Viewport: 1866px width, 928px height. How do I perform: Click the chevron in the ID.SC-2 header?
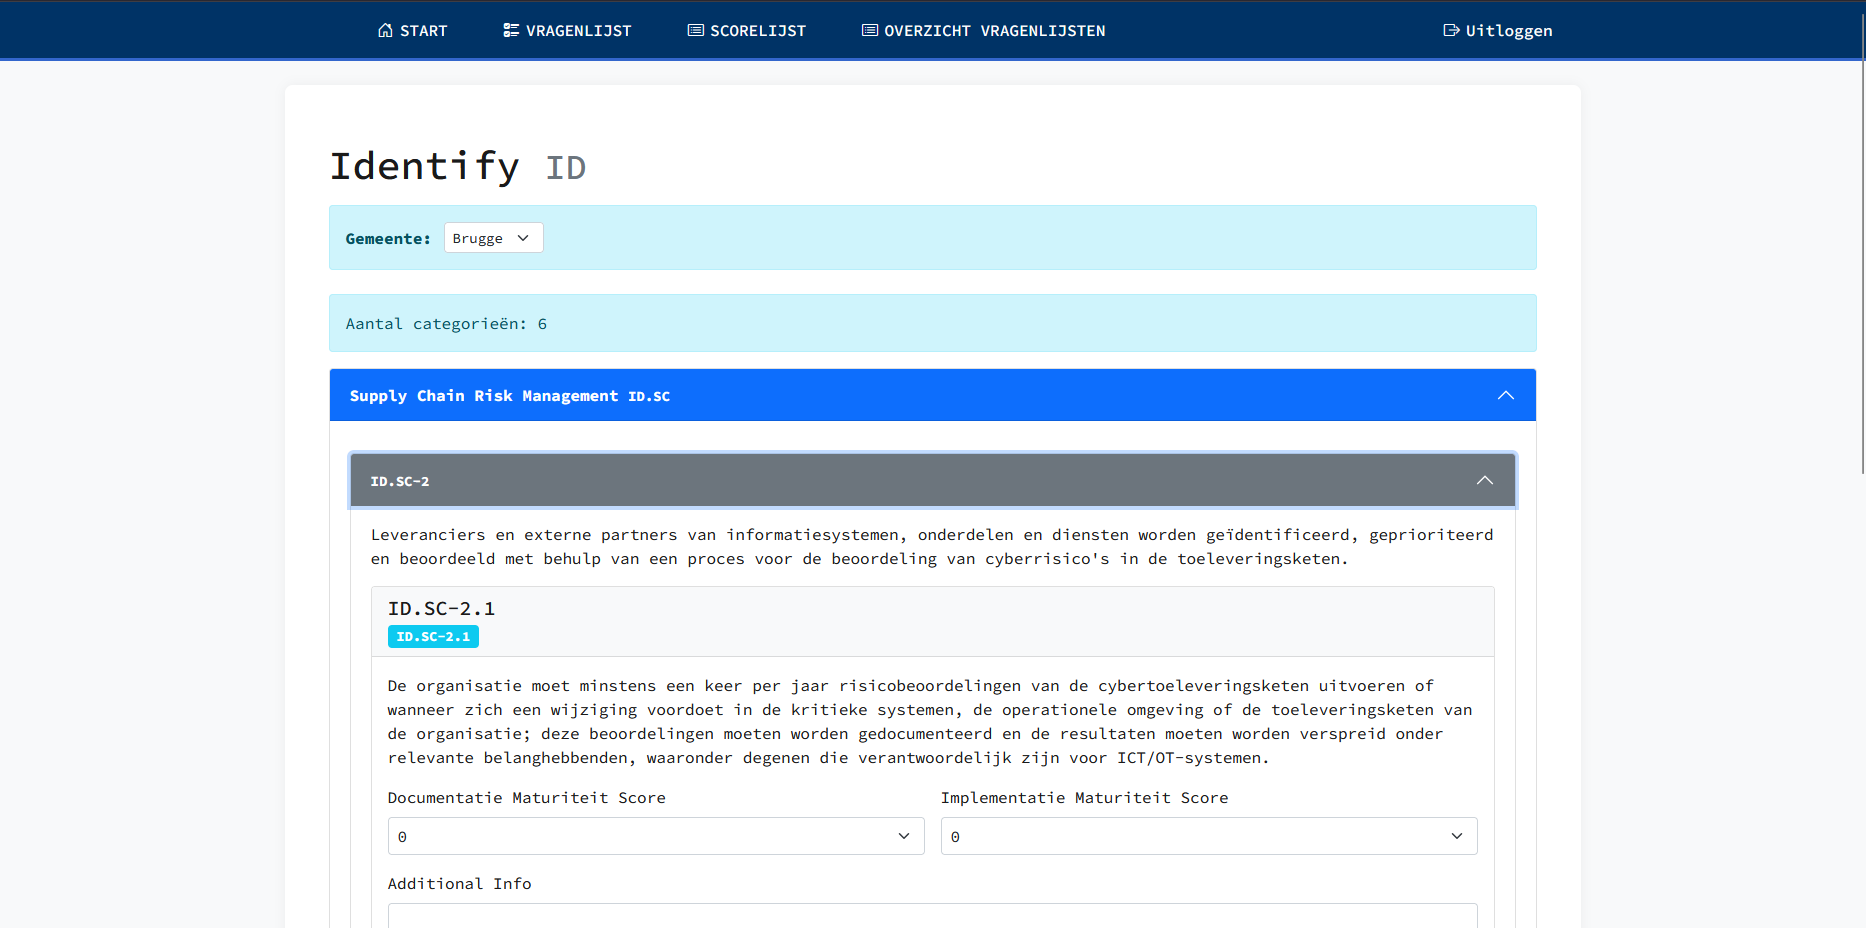pos(1484,481)
